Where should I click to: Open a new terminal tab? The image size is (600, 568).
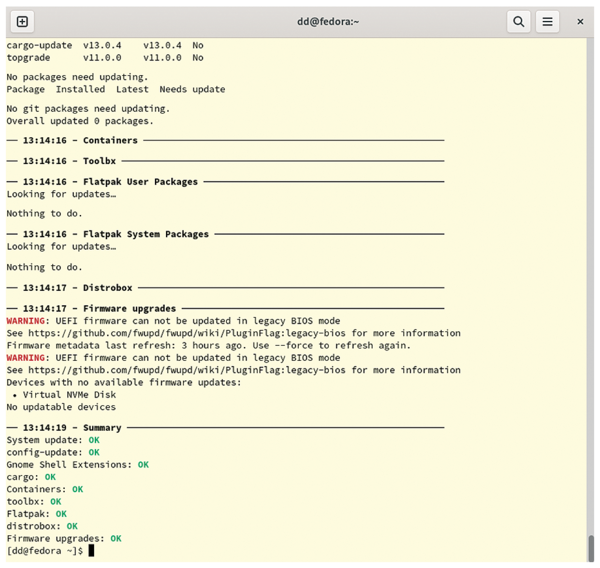22,21
